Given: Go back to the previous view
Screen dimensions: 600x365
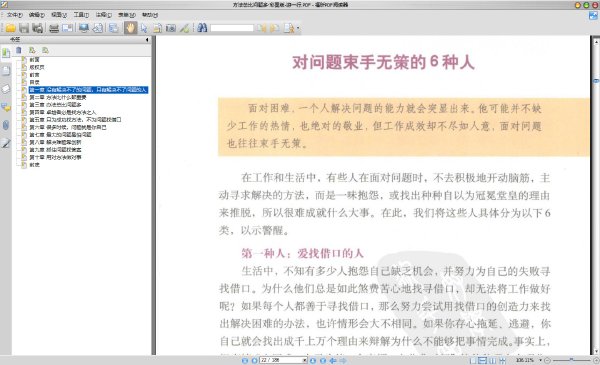Looking at the screenshot, I should tap(333, 360).
